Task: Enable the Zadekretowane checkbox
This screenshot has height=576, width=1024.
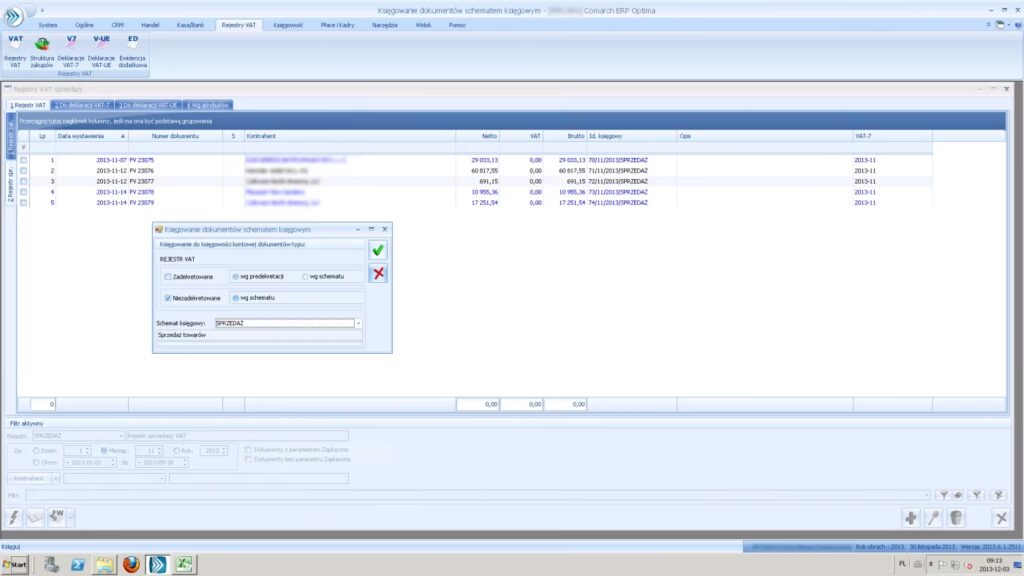Action: tap(168, 276)
